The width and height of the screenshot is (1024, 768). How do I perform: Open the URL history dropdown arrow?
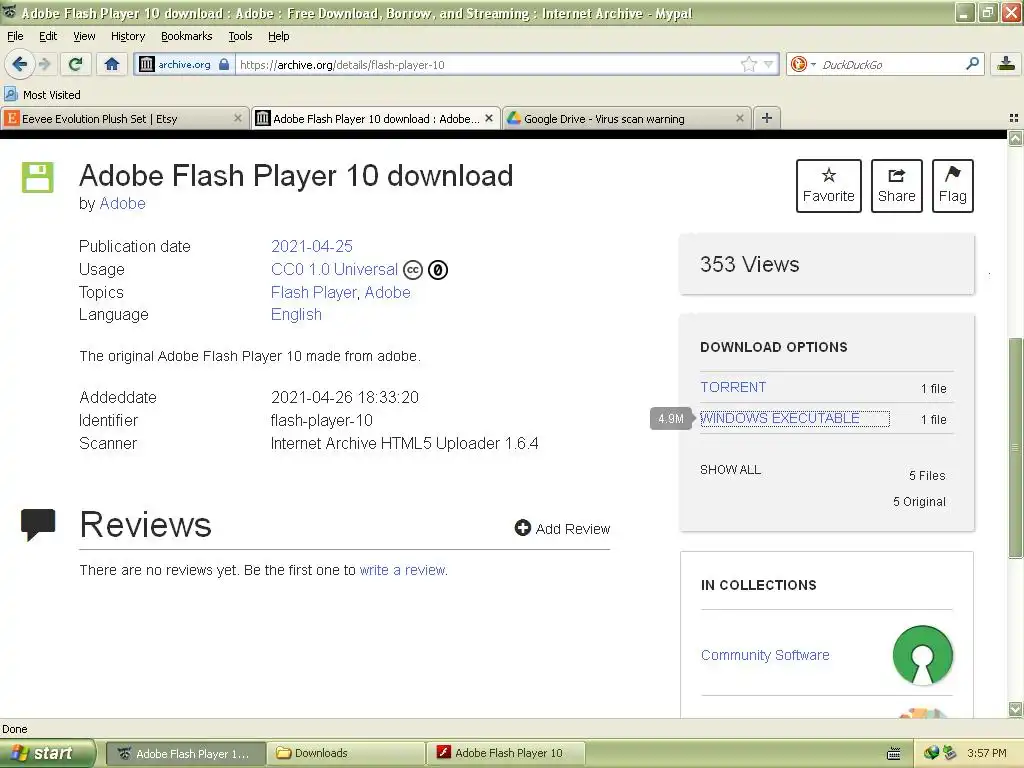point(769,64)
